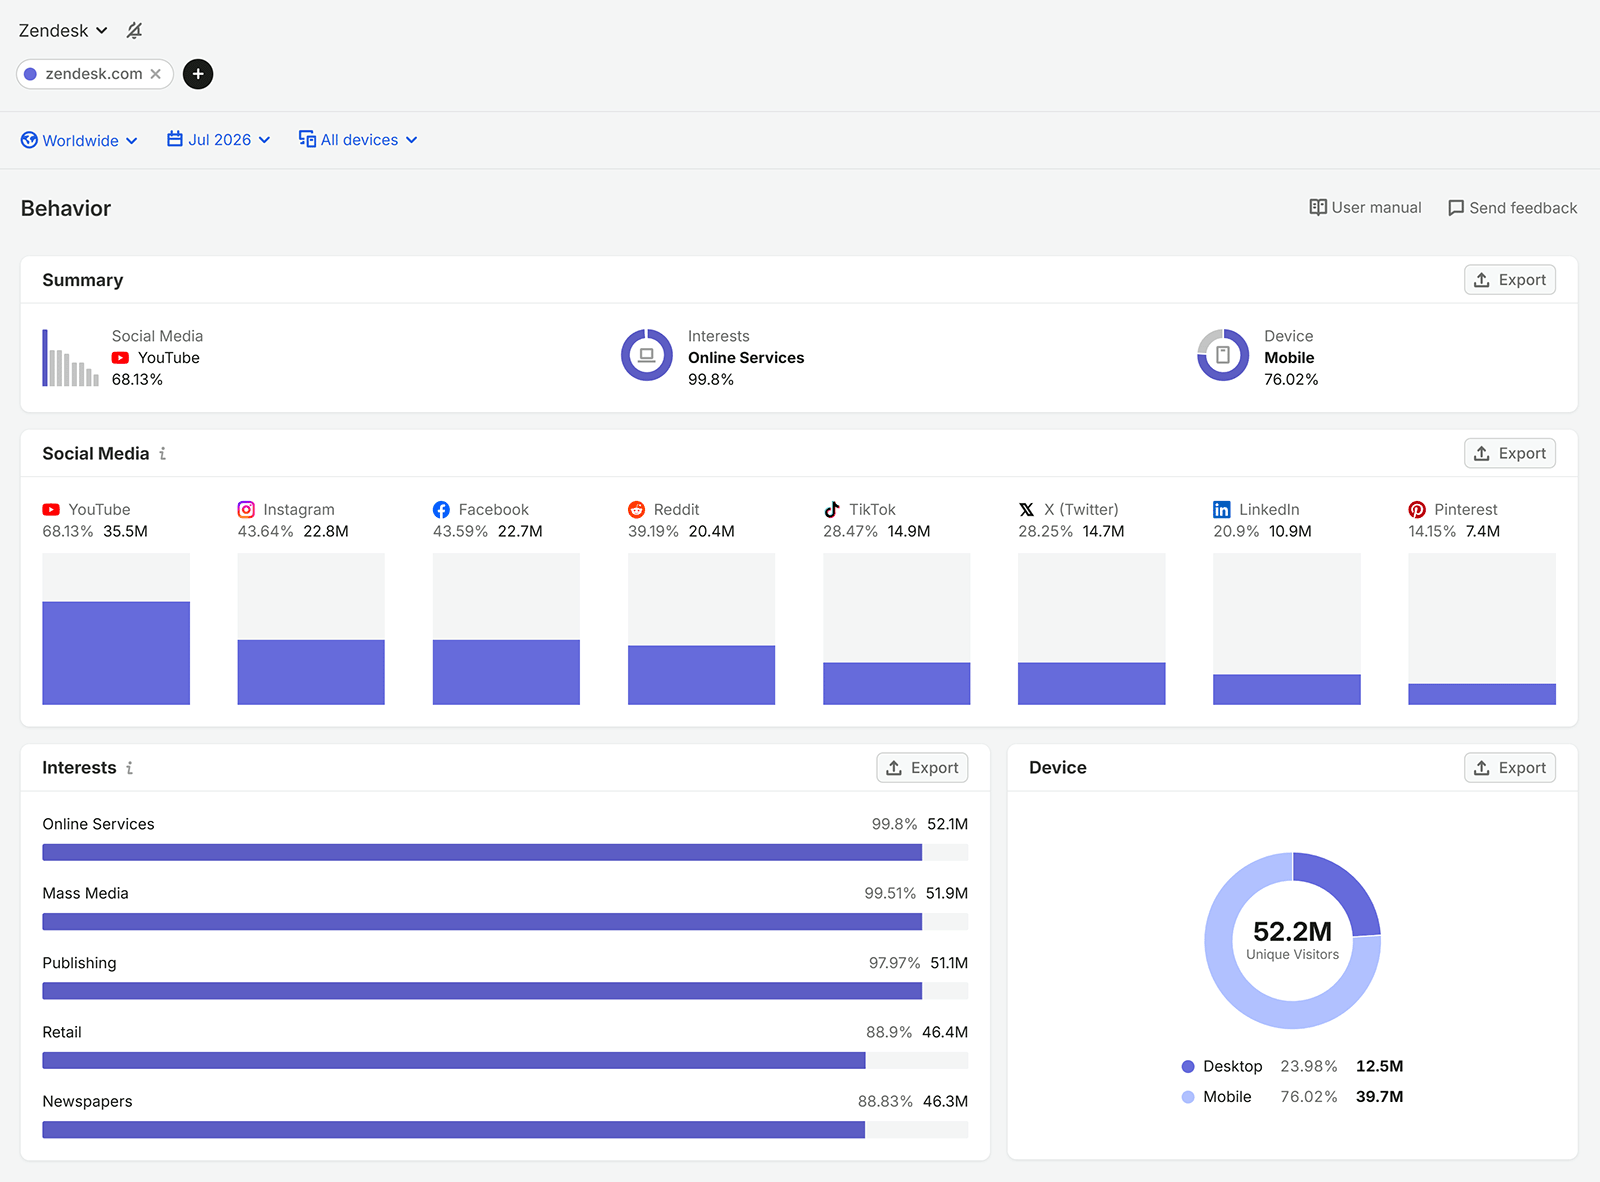Screen dimensions: 1600x1182
Task: Click the Mobile device donut icon in Summary
Action: 1223,355
